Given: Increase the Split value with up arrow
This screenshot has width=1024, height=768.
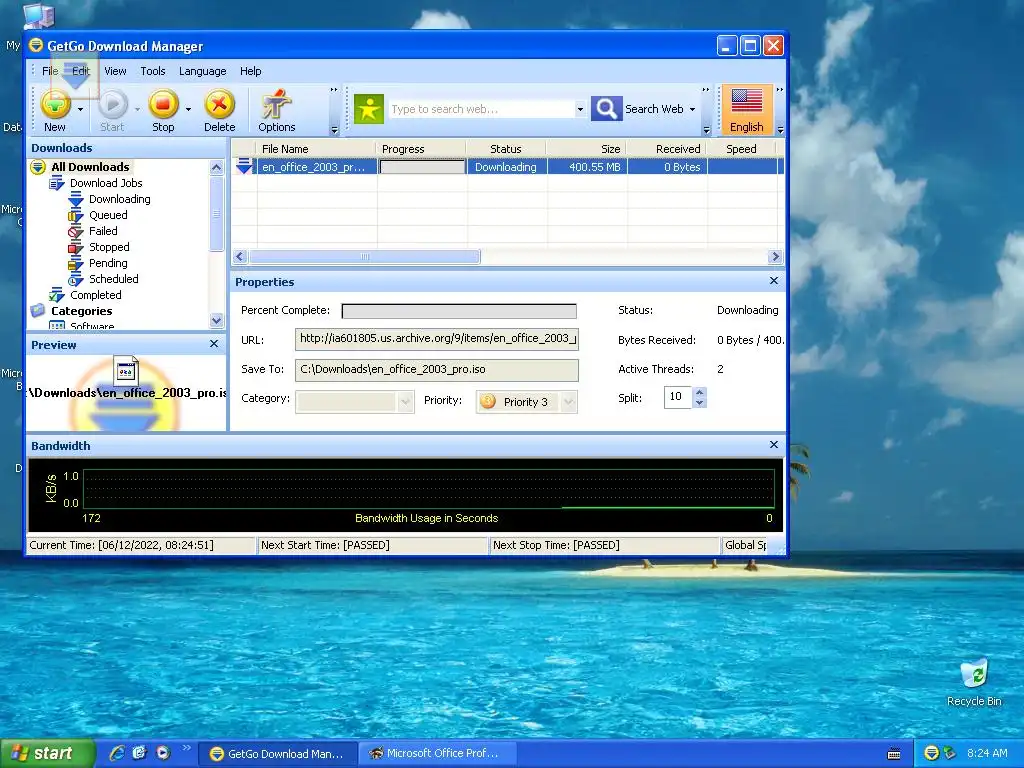Looking at the screenshot, I should (x=699, y=392).
